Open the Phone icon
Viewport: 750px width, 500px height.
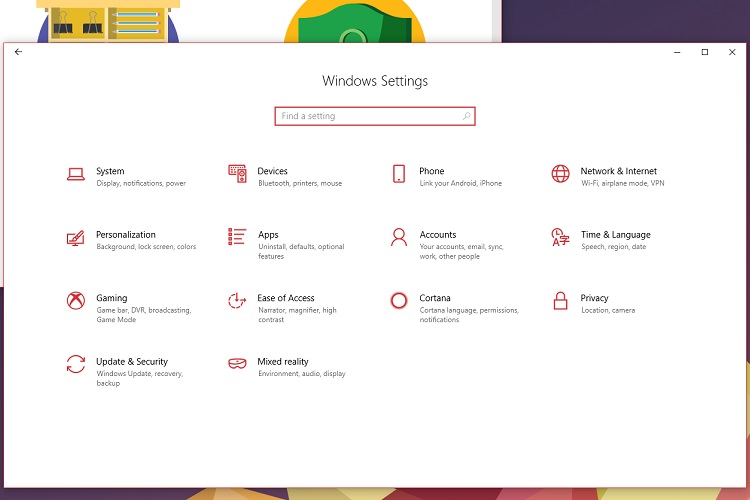(x=399, y=174)
